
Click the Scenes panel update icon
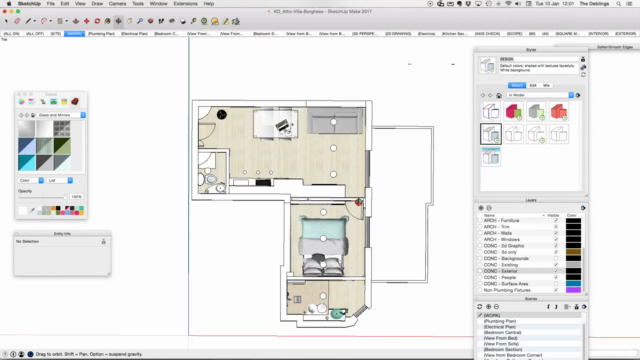pyautogui.click(x=480, y=307)
